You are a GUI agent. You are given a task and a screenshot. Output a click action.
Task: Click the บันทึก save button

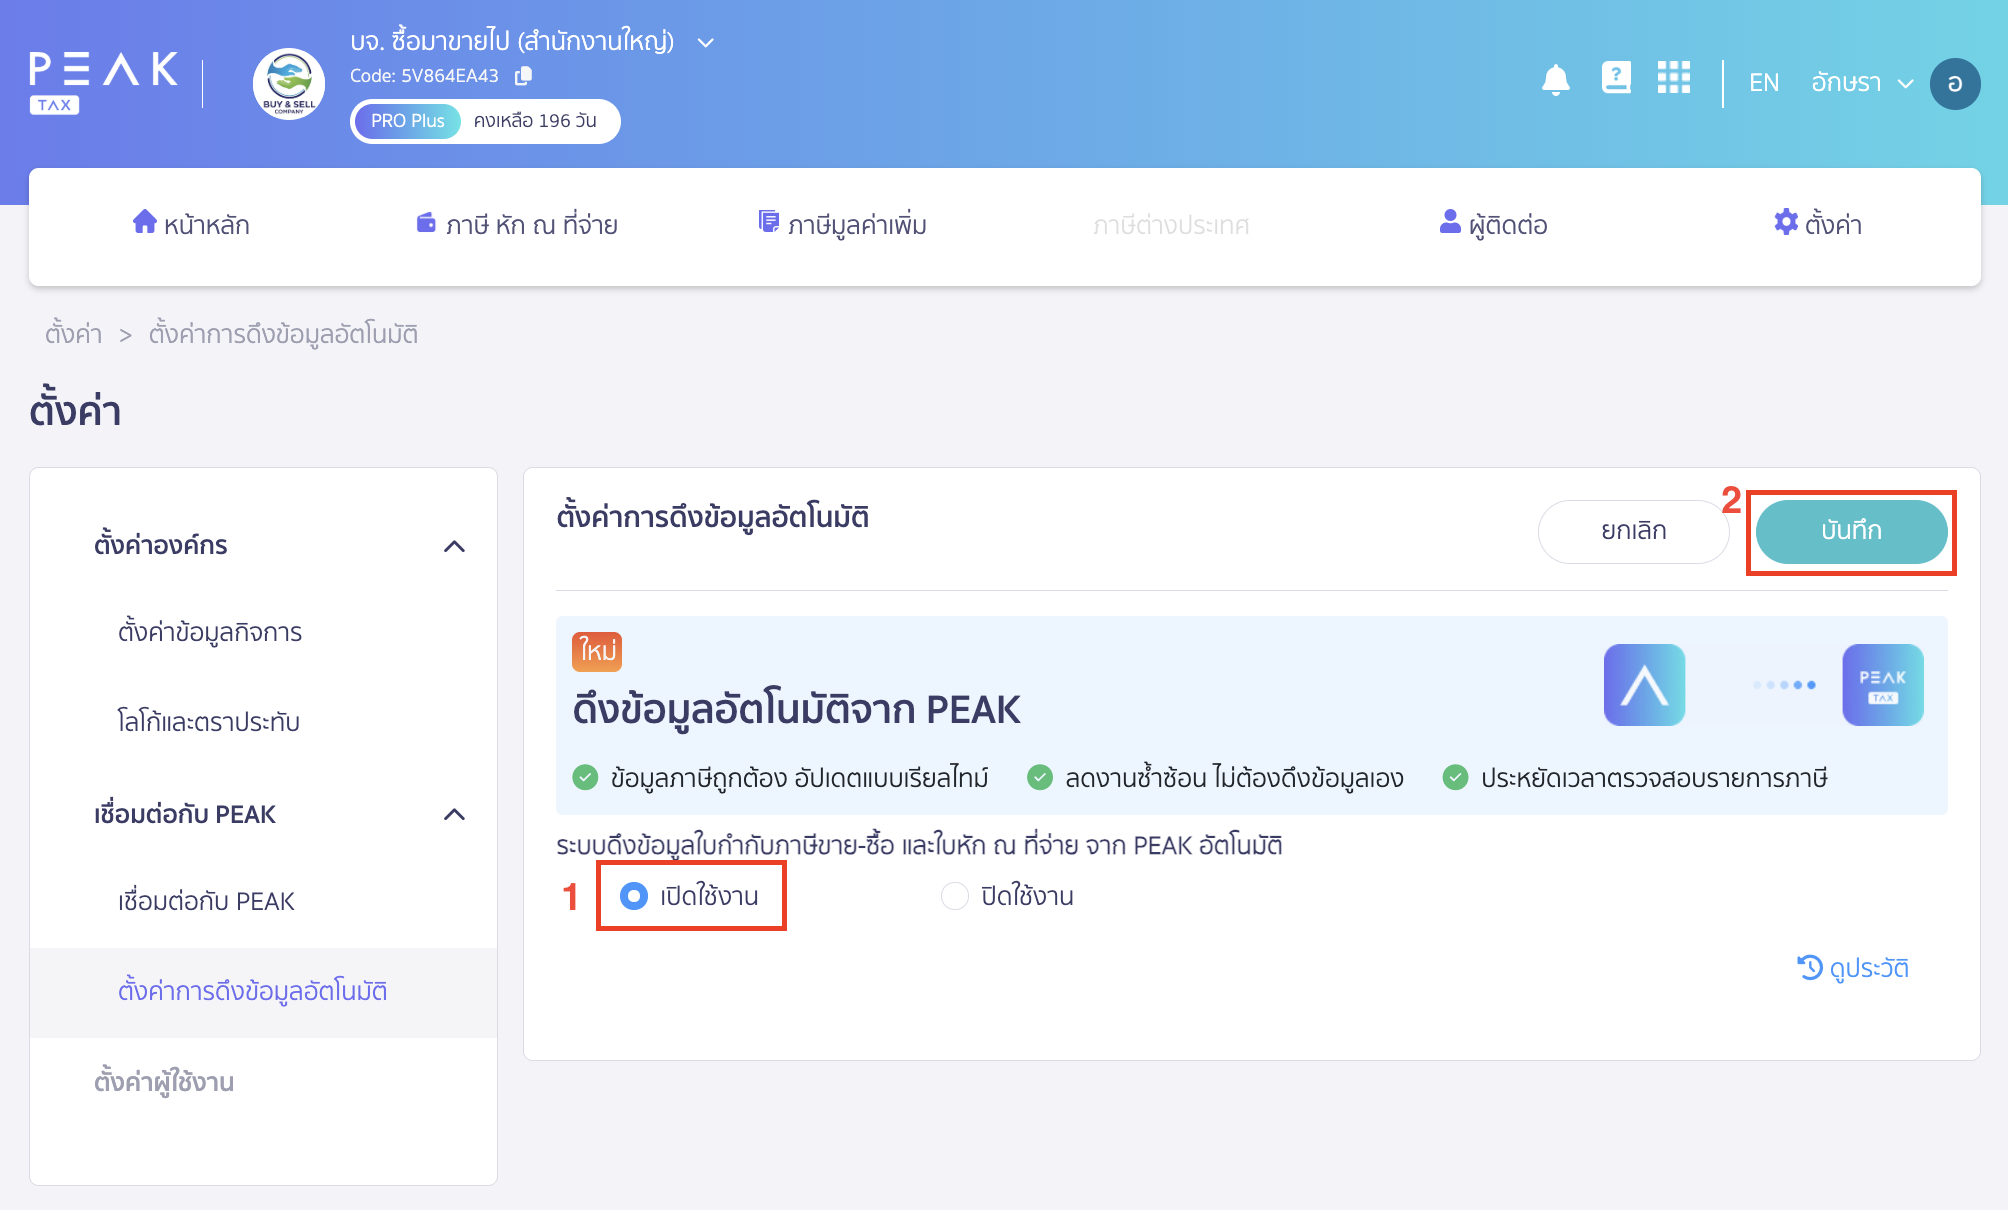1850,531
